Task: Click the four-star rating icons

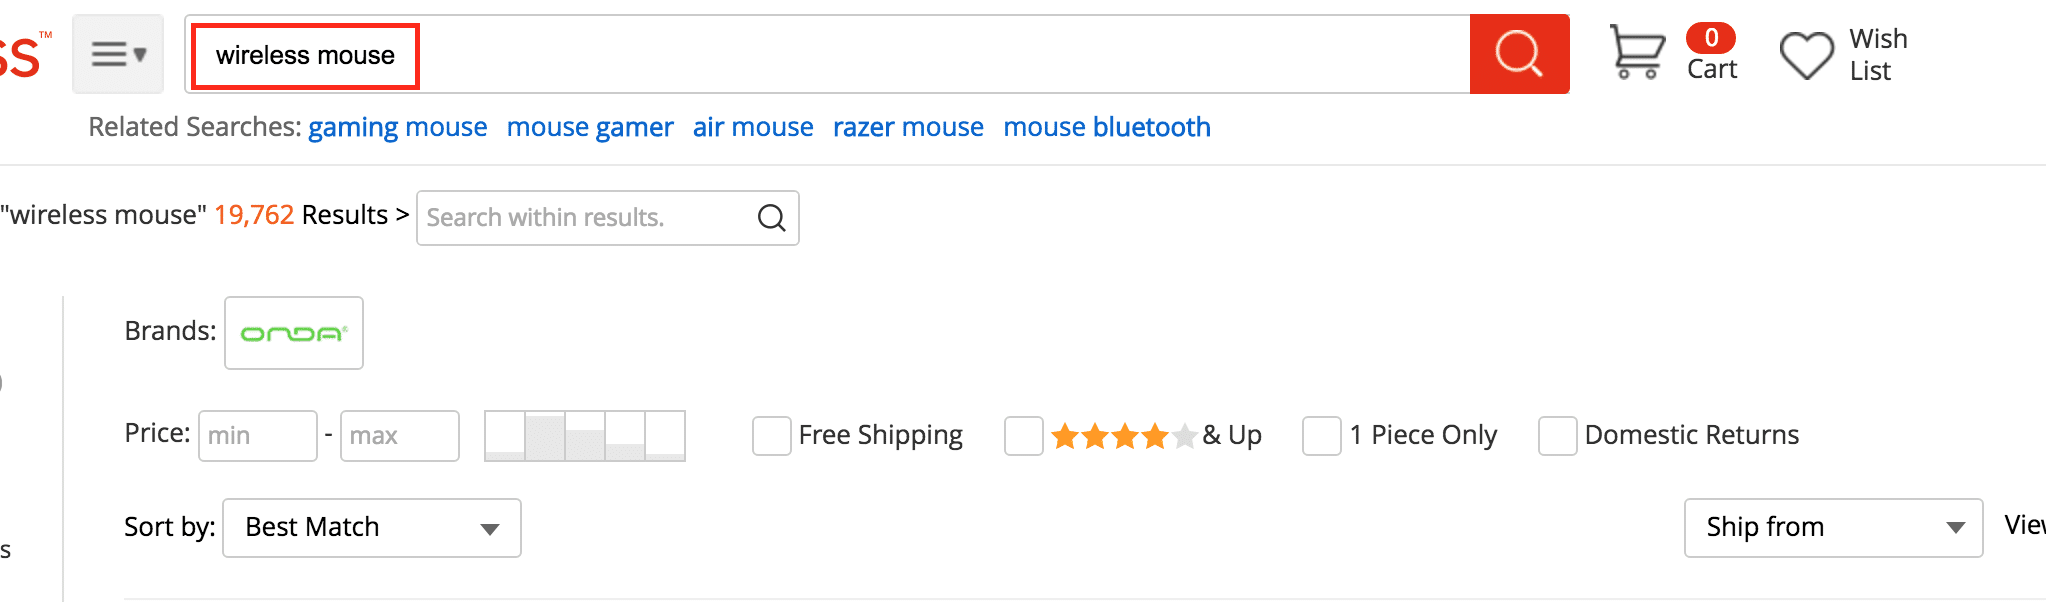Action: click(x=1124, y=435)
